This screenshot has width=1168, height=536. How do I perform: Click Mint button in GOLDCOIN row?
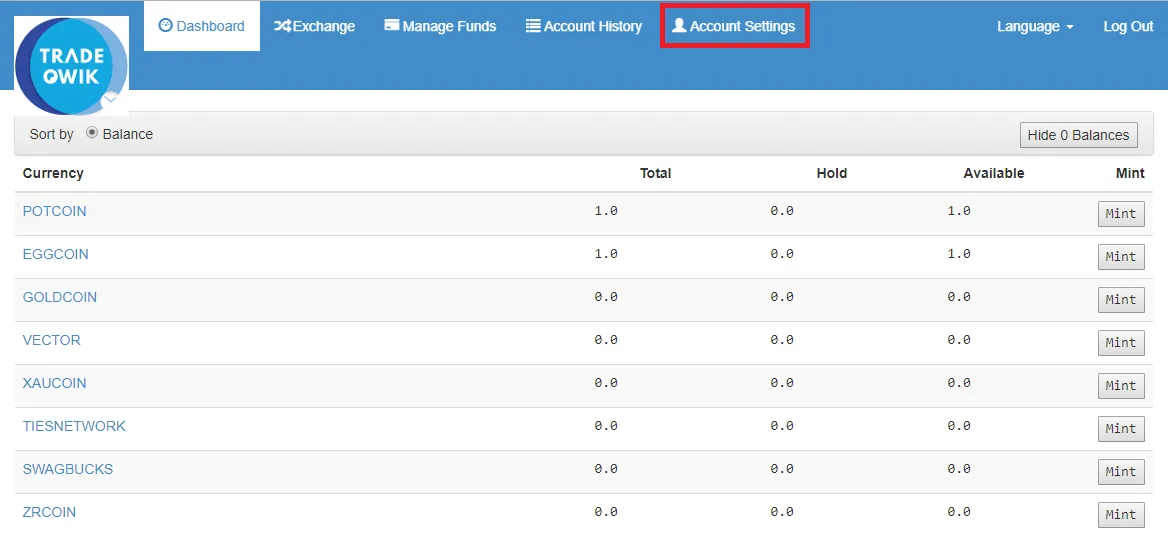[x=1121, y=300]
